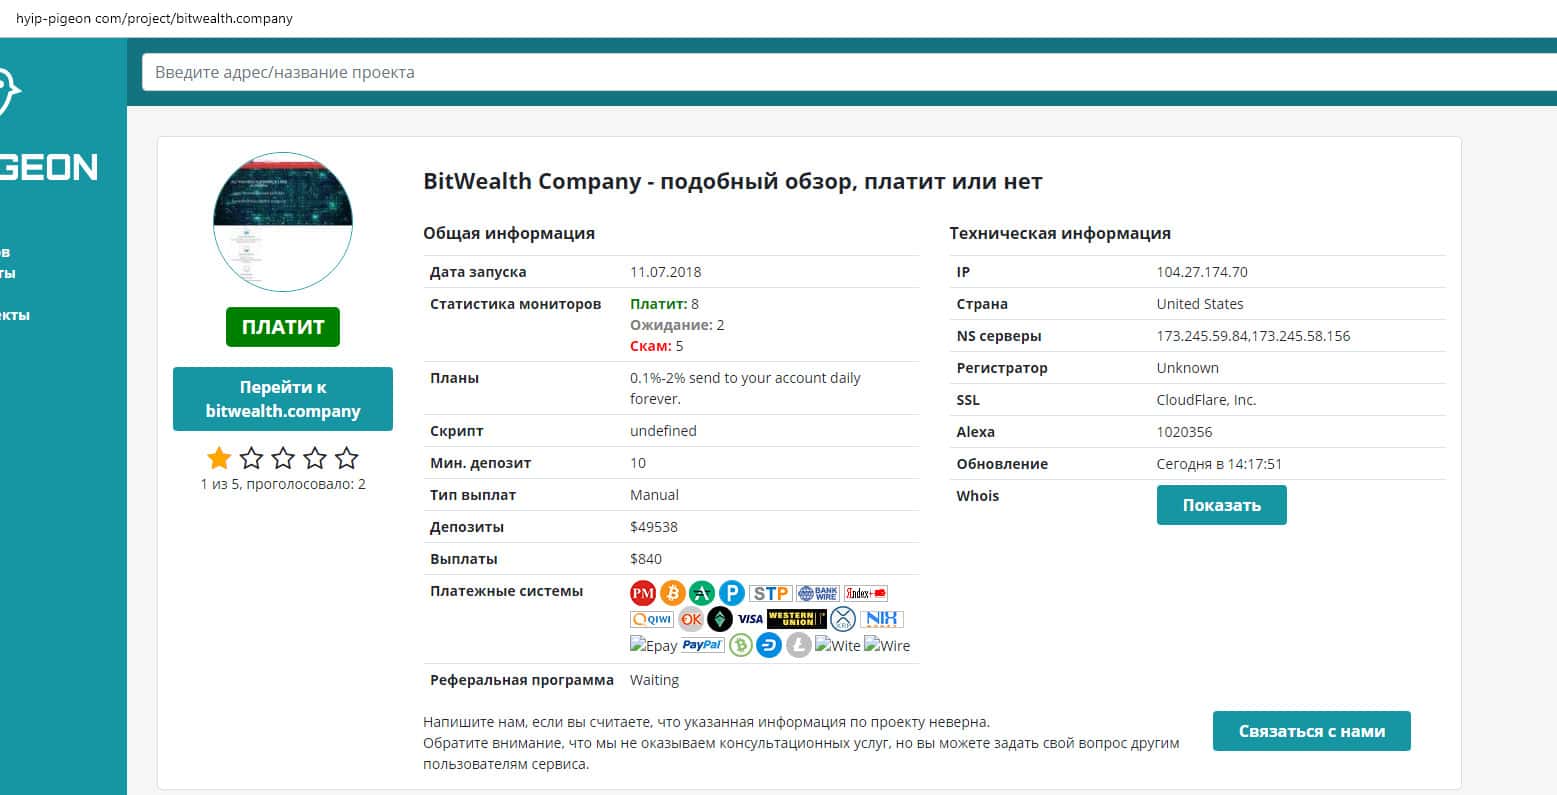Click the Перейти к bitwealth.company button

point(283,399)
